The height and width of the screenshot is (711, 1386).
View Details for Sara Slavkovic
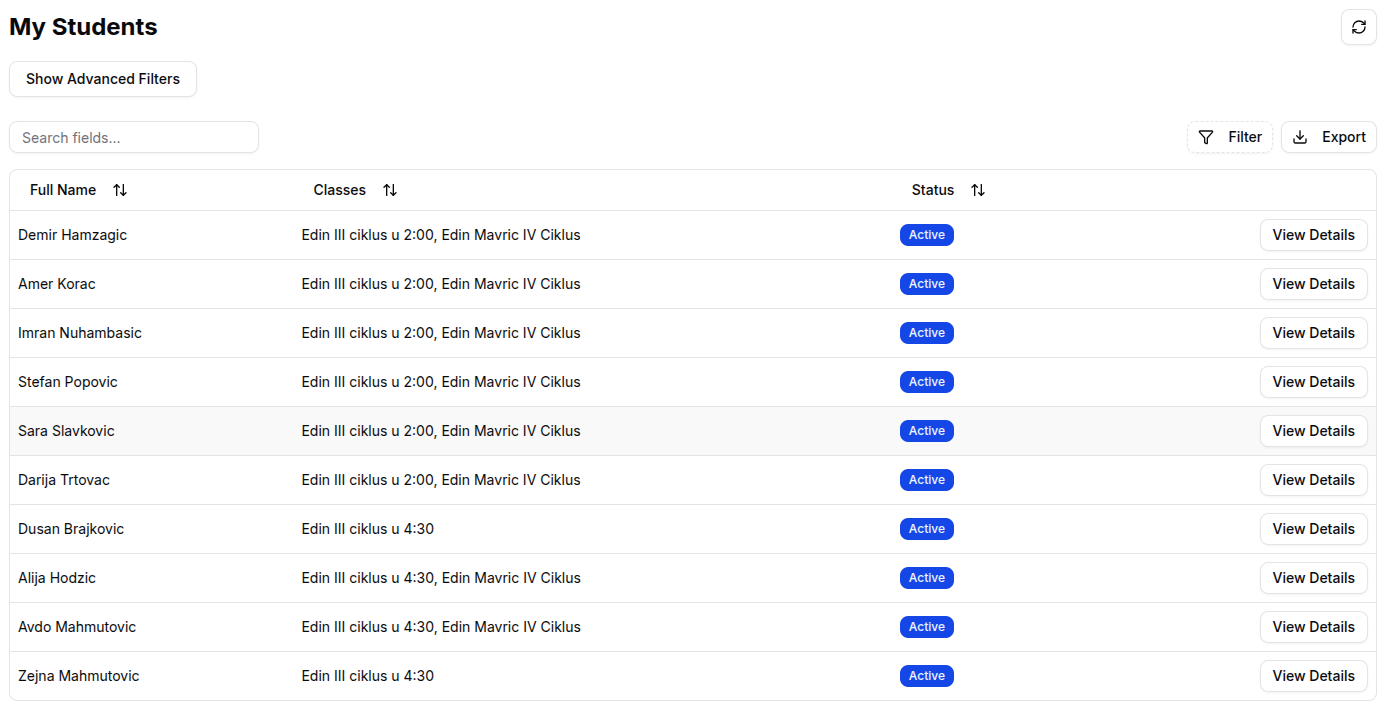click(1313, 431)
